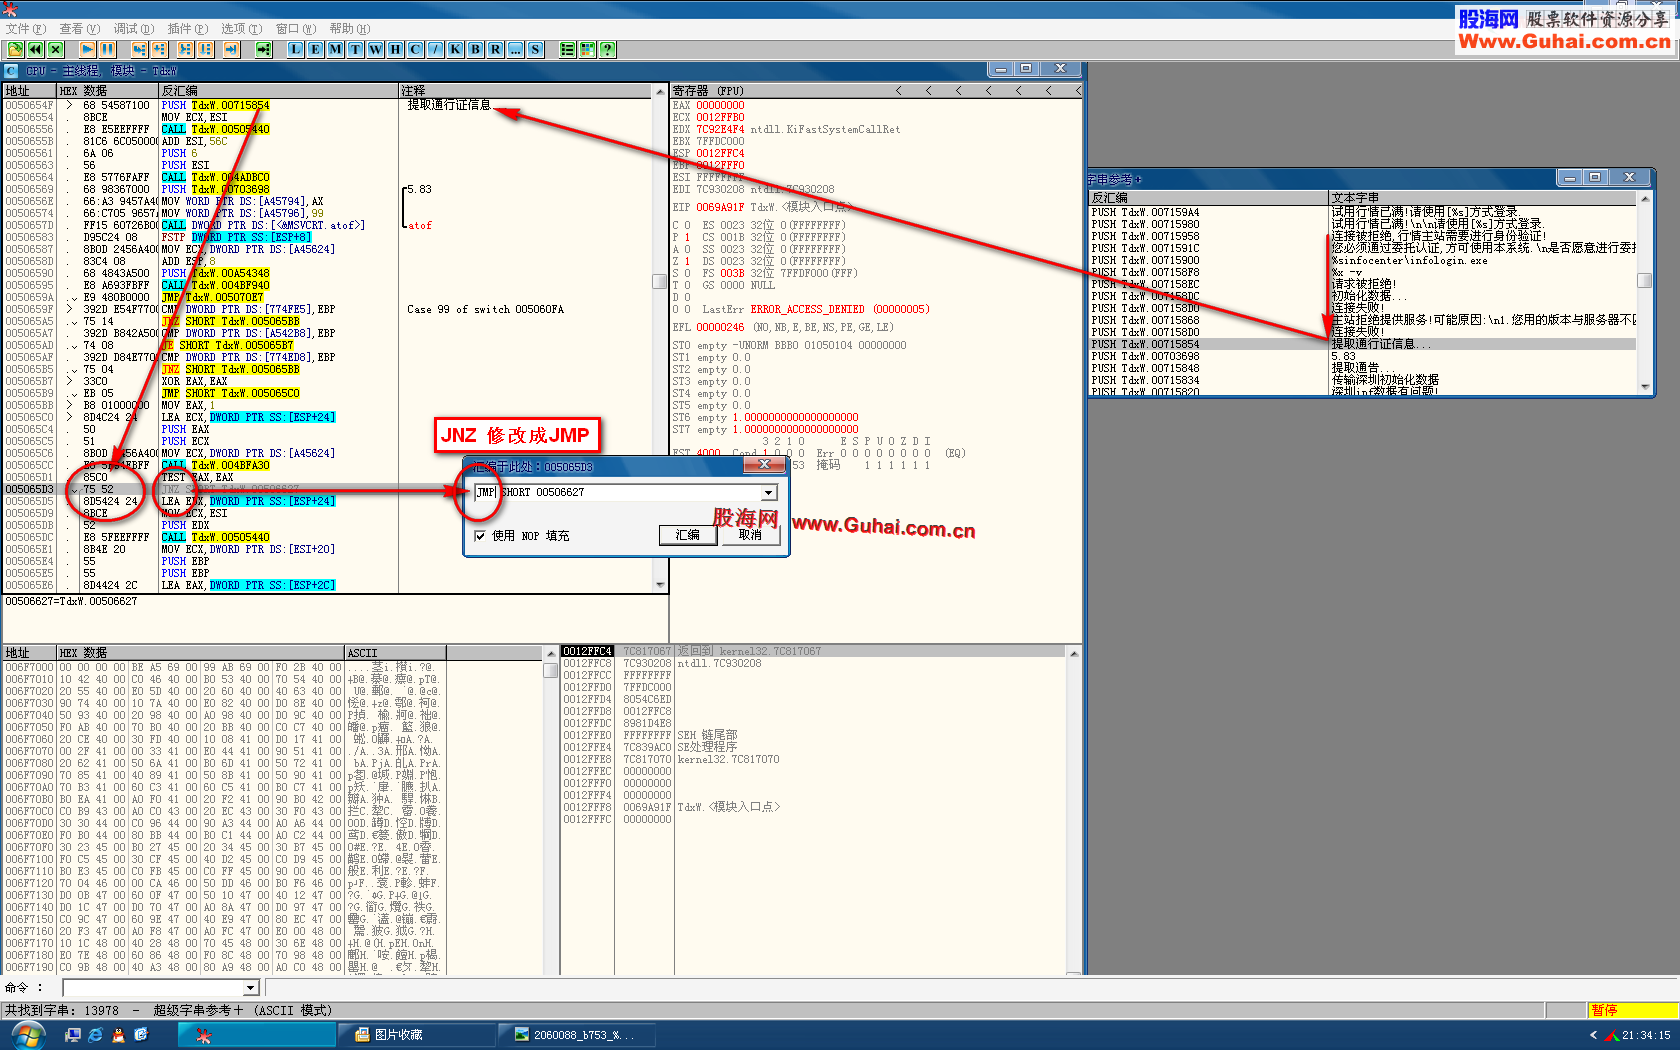This screenshot has width=1680, height=1050.
Task: Open Handles window with H button
Action: [x=396, y=49]
